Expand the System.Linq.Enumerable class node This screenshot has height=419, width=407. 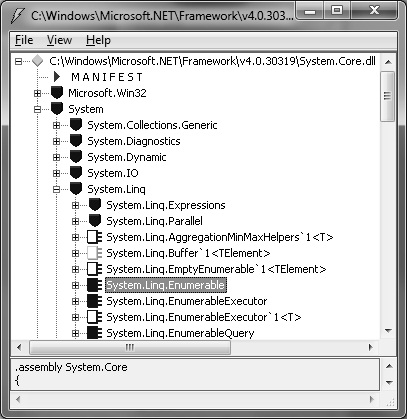75,285
